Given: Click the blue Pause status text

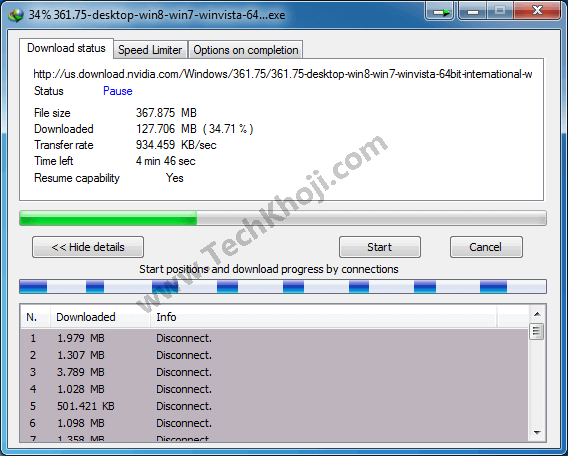Looking at the screenshot, I should (118, 91).
